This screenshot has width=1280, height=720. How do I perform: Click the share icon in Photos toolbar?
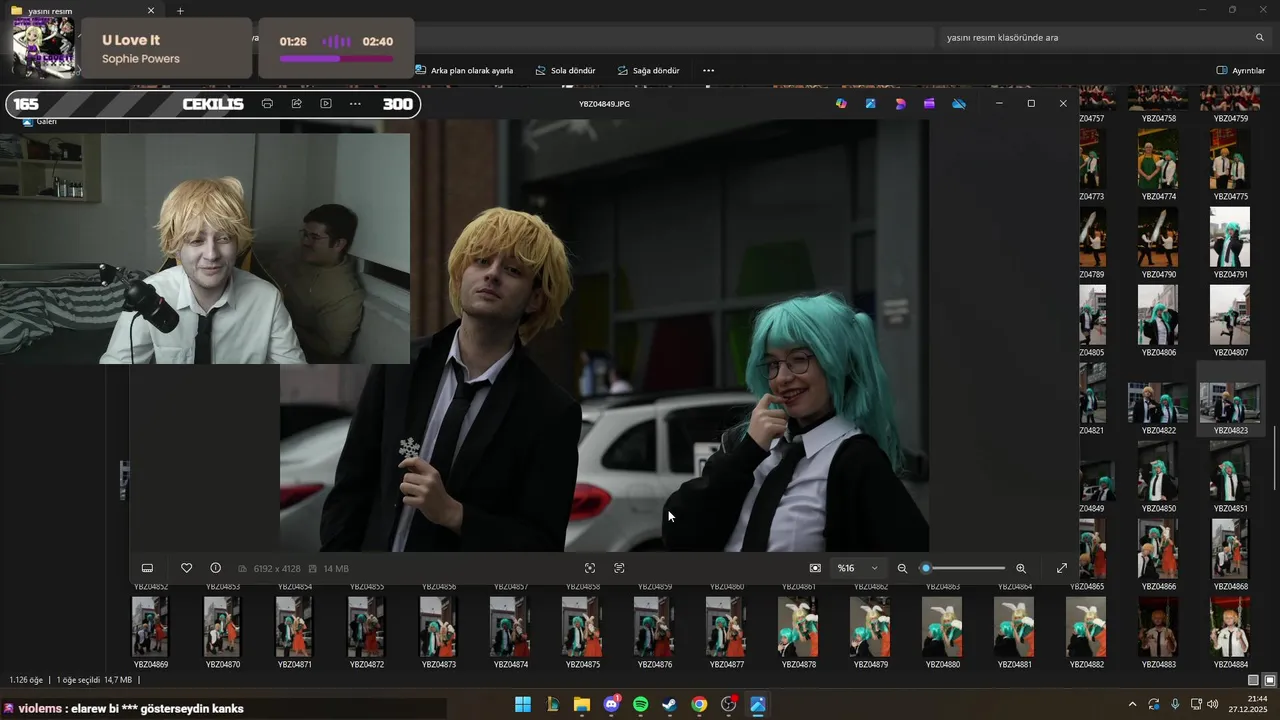297,104
